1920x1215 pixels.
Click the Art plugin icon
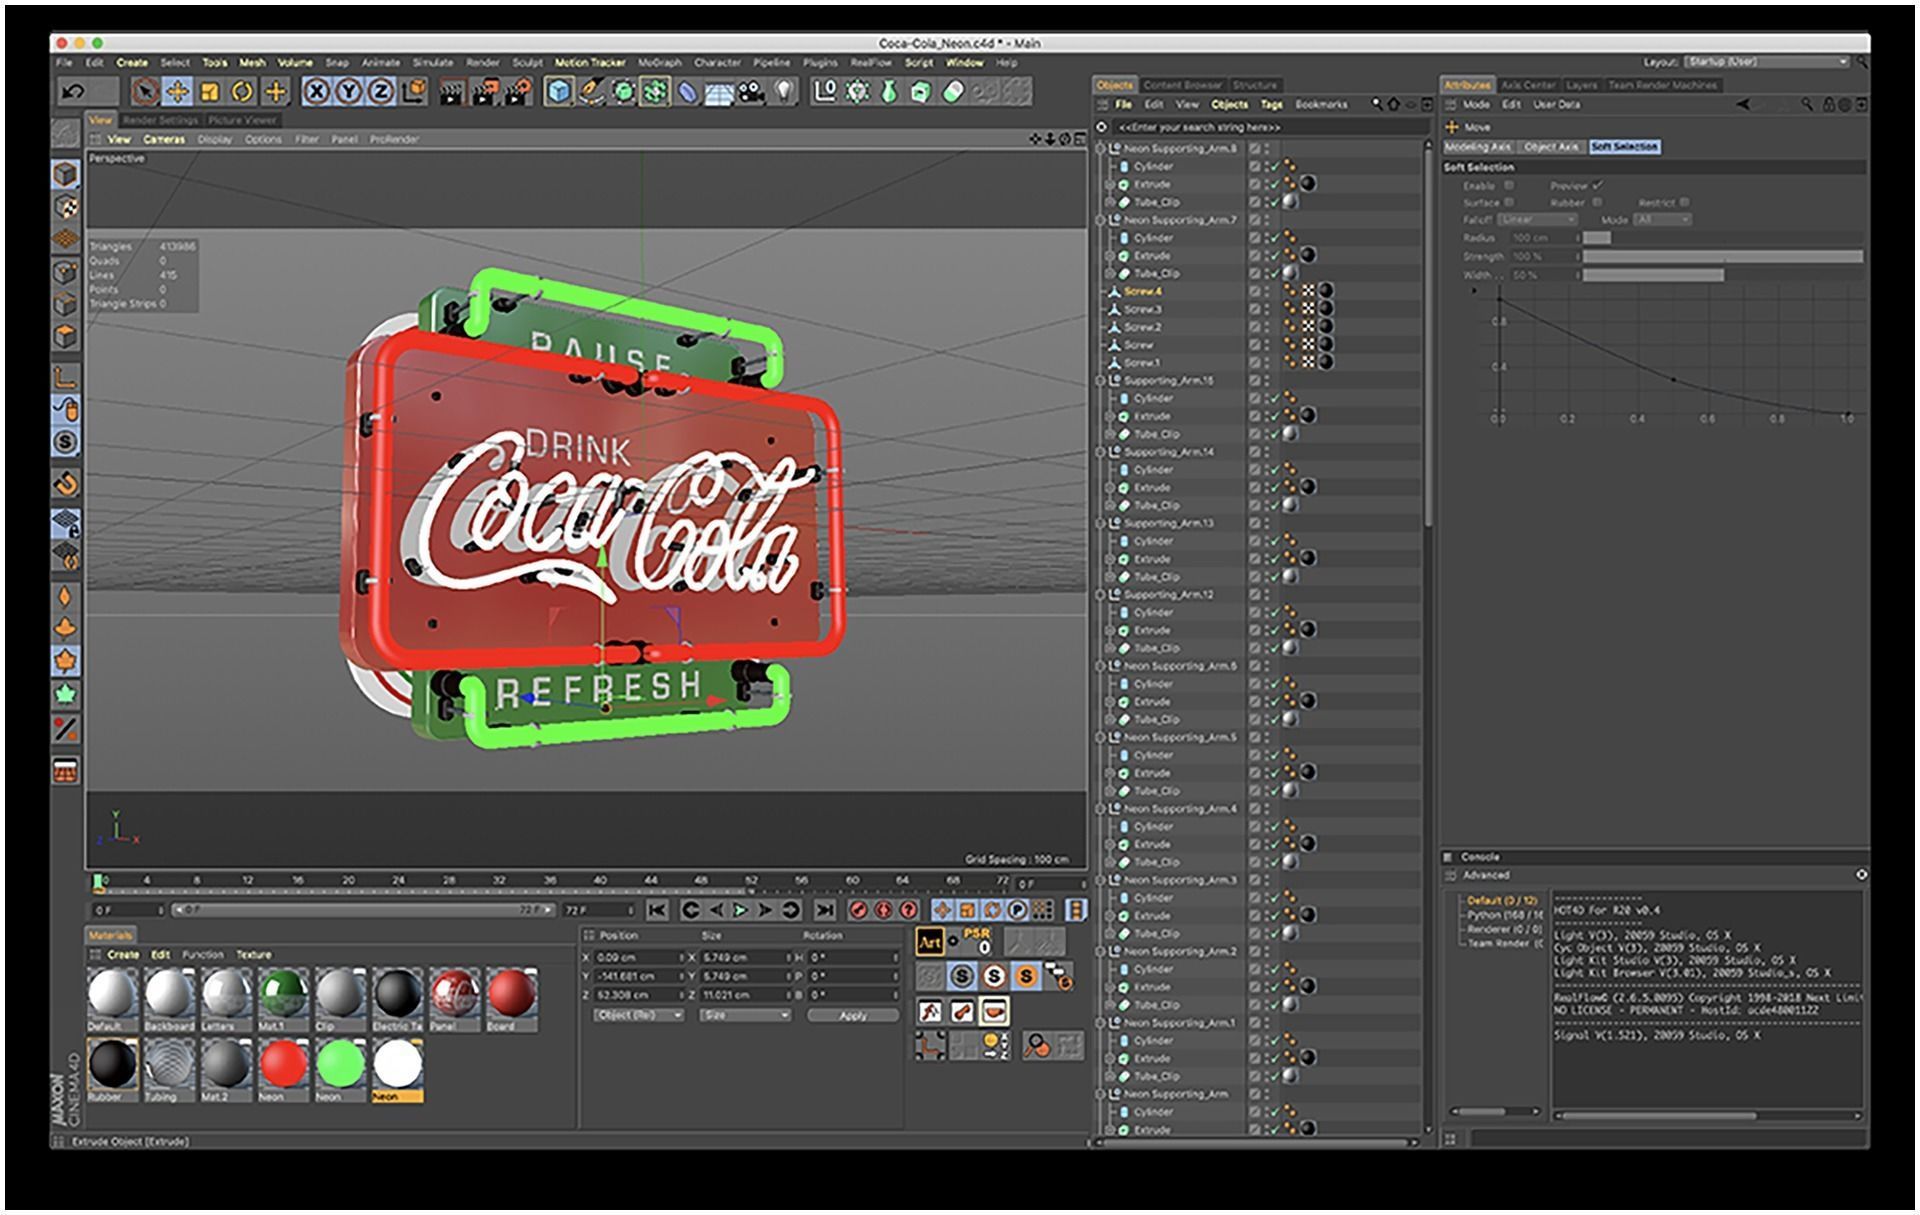pos(930,942)
